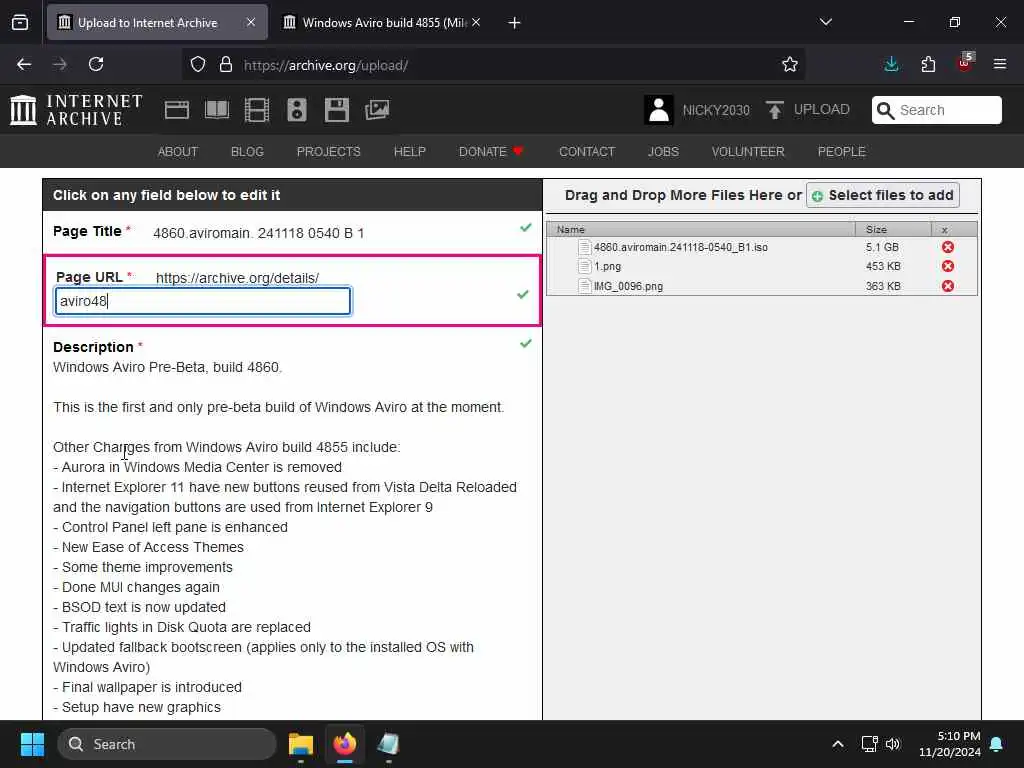Open the ABOUT menu item
Image resolution: width=1024 pixels, height=768 pixels.
(x=178, y=152)
